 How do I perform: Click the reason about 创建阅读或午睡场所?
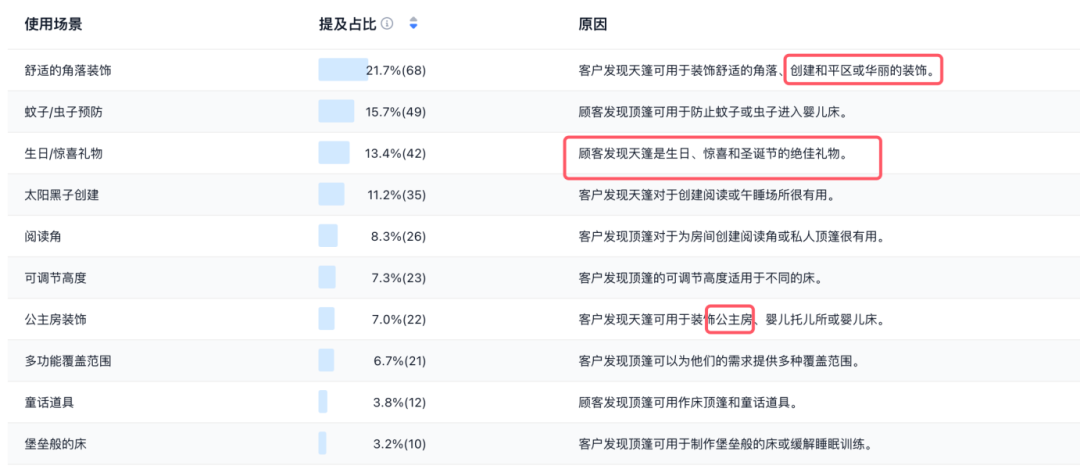[x=707, y=195]
